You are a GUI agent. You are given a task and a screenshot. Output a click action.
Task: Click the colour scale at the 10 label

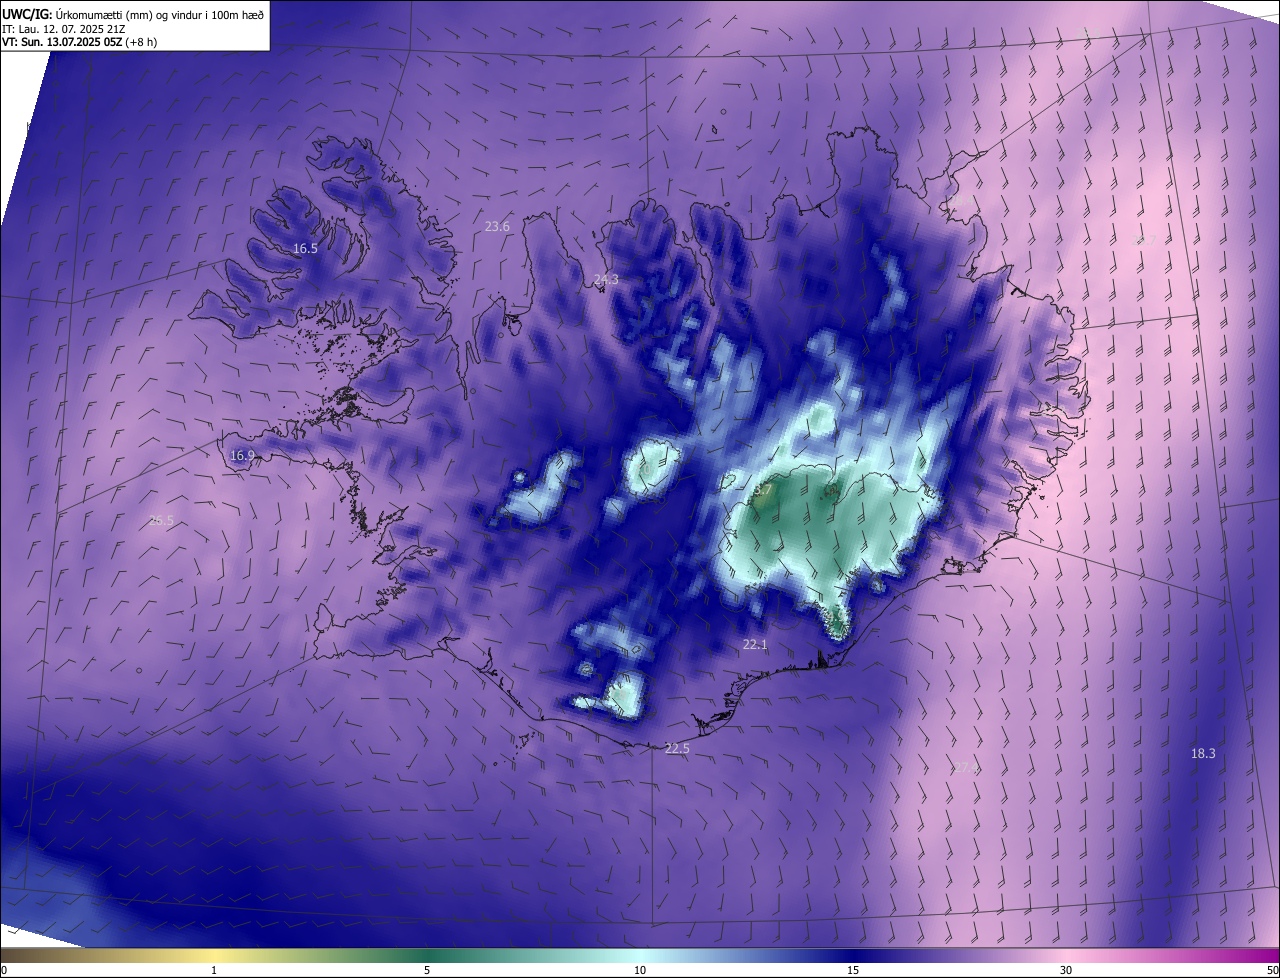point(640,970)
